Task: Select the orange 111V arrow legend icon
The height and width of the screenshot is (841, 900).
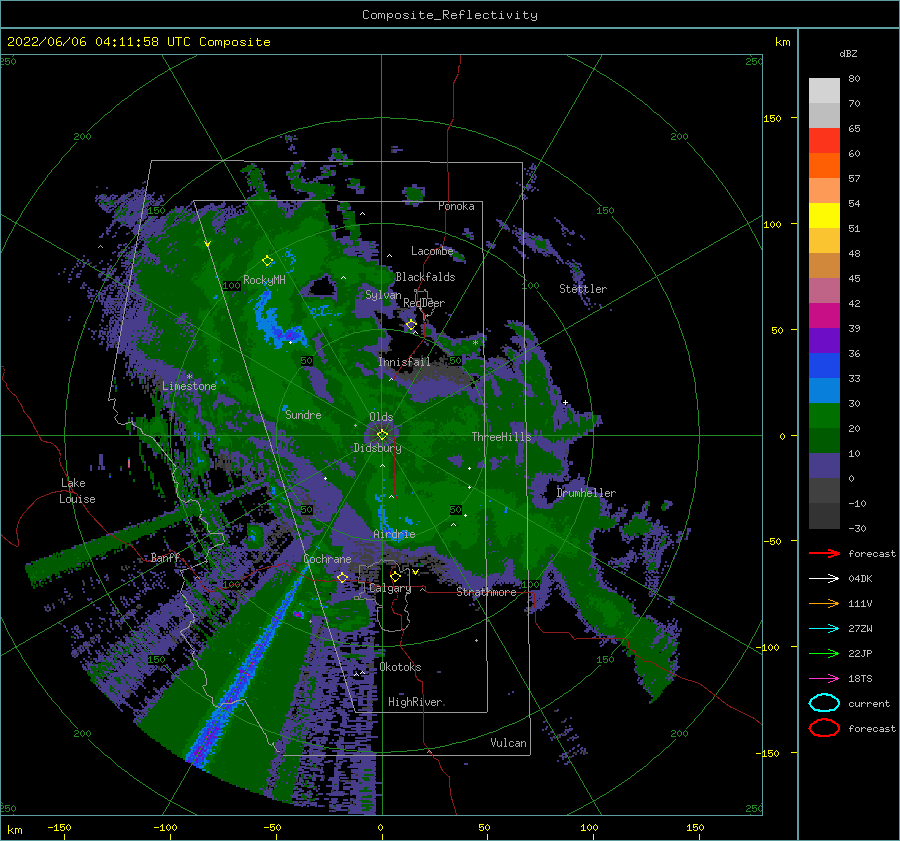Action: [824, 603]
